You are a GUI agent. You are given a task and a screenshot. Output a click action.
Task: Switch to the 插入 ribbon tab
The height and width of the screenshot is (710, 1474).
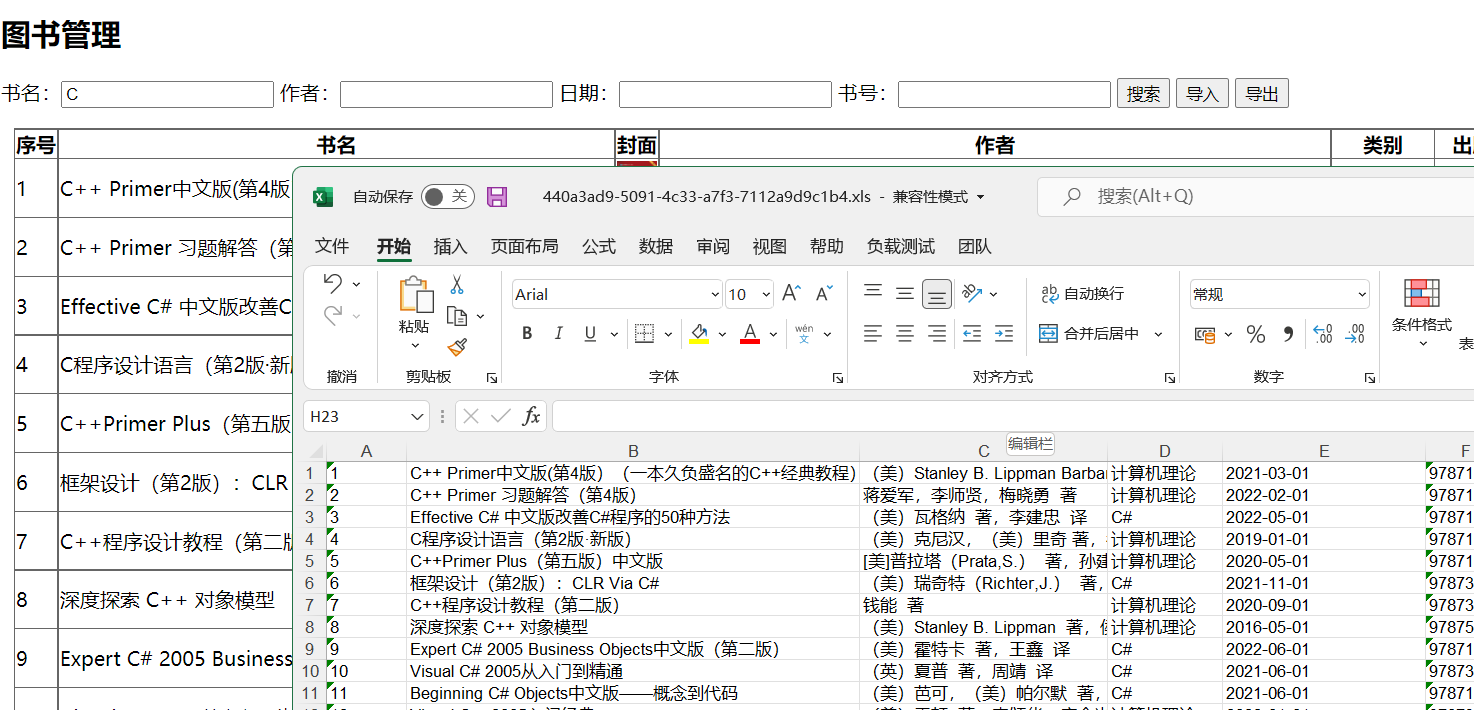(x=450, y=246)
